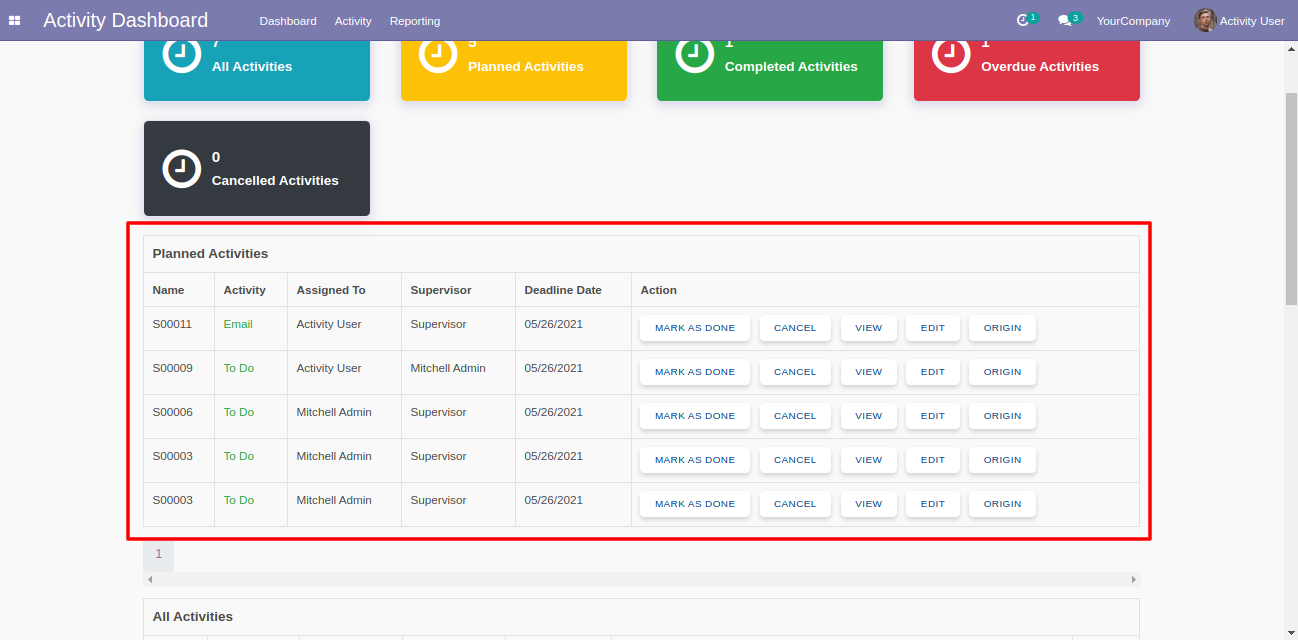Click clock icon on All Activities card

(x=181, y=54)
